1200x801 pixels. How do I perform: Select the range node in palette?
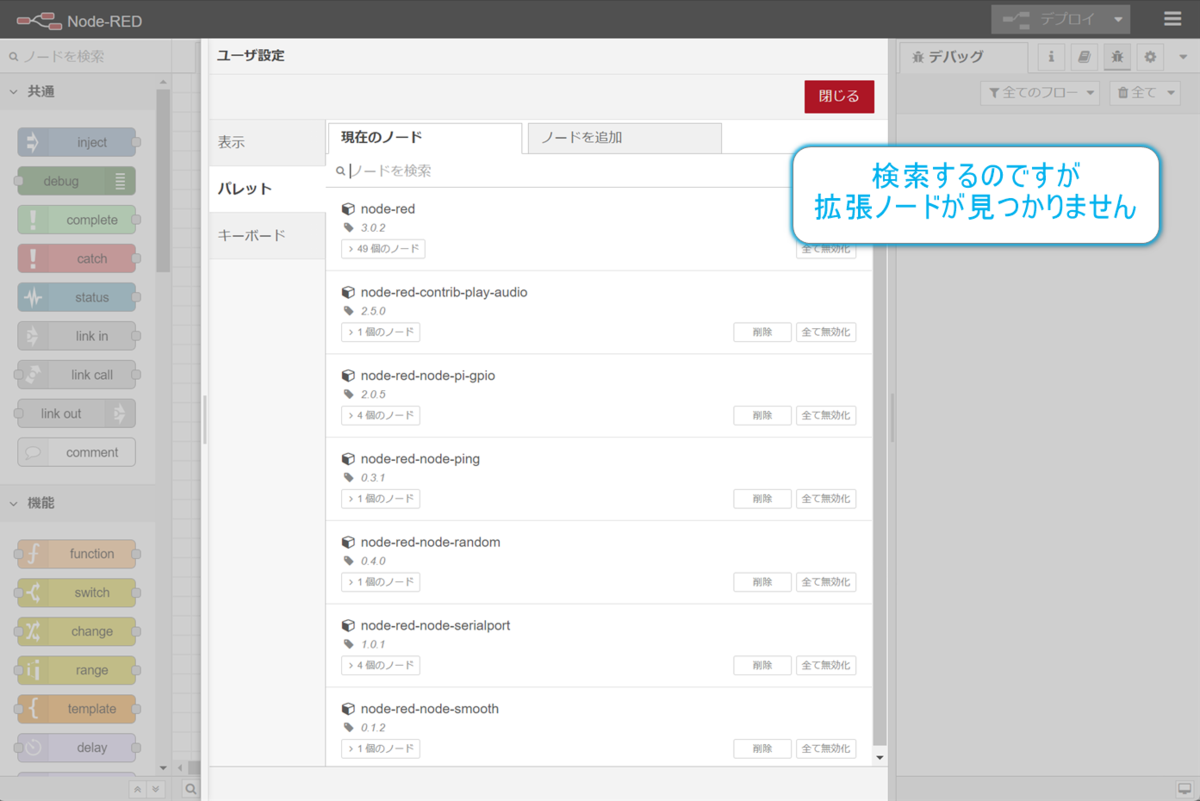click(x=77, y=670)
